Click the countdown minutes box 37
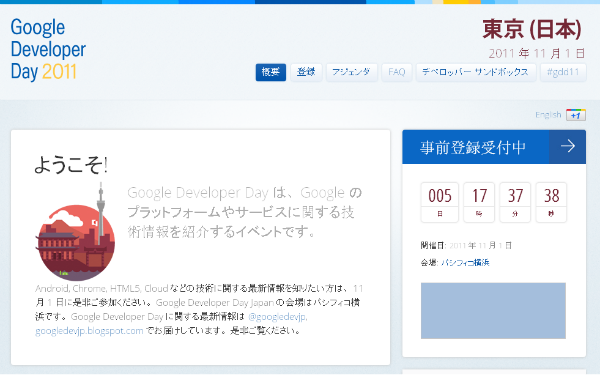Screen dimensions: 600x375 pos(515,202)
